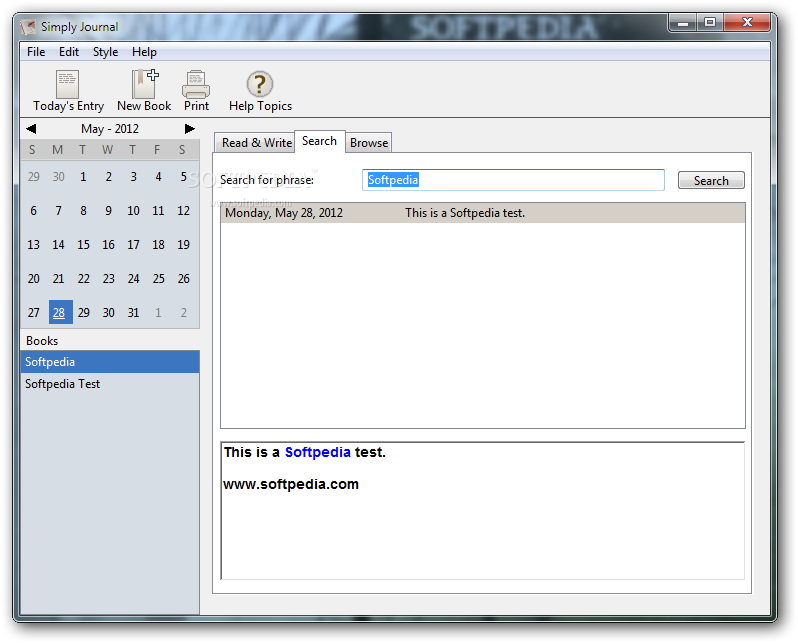The height and width of the screenshot is (643, 798).
Task: Click the Print toolbar icon
Action: pos(196,91)
